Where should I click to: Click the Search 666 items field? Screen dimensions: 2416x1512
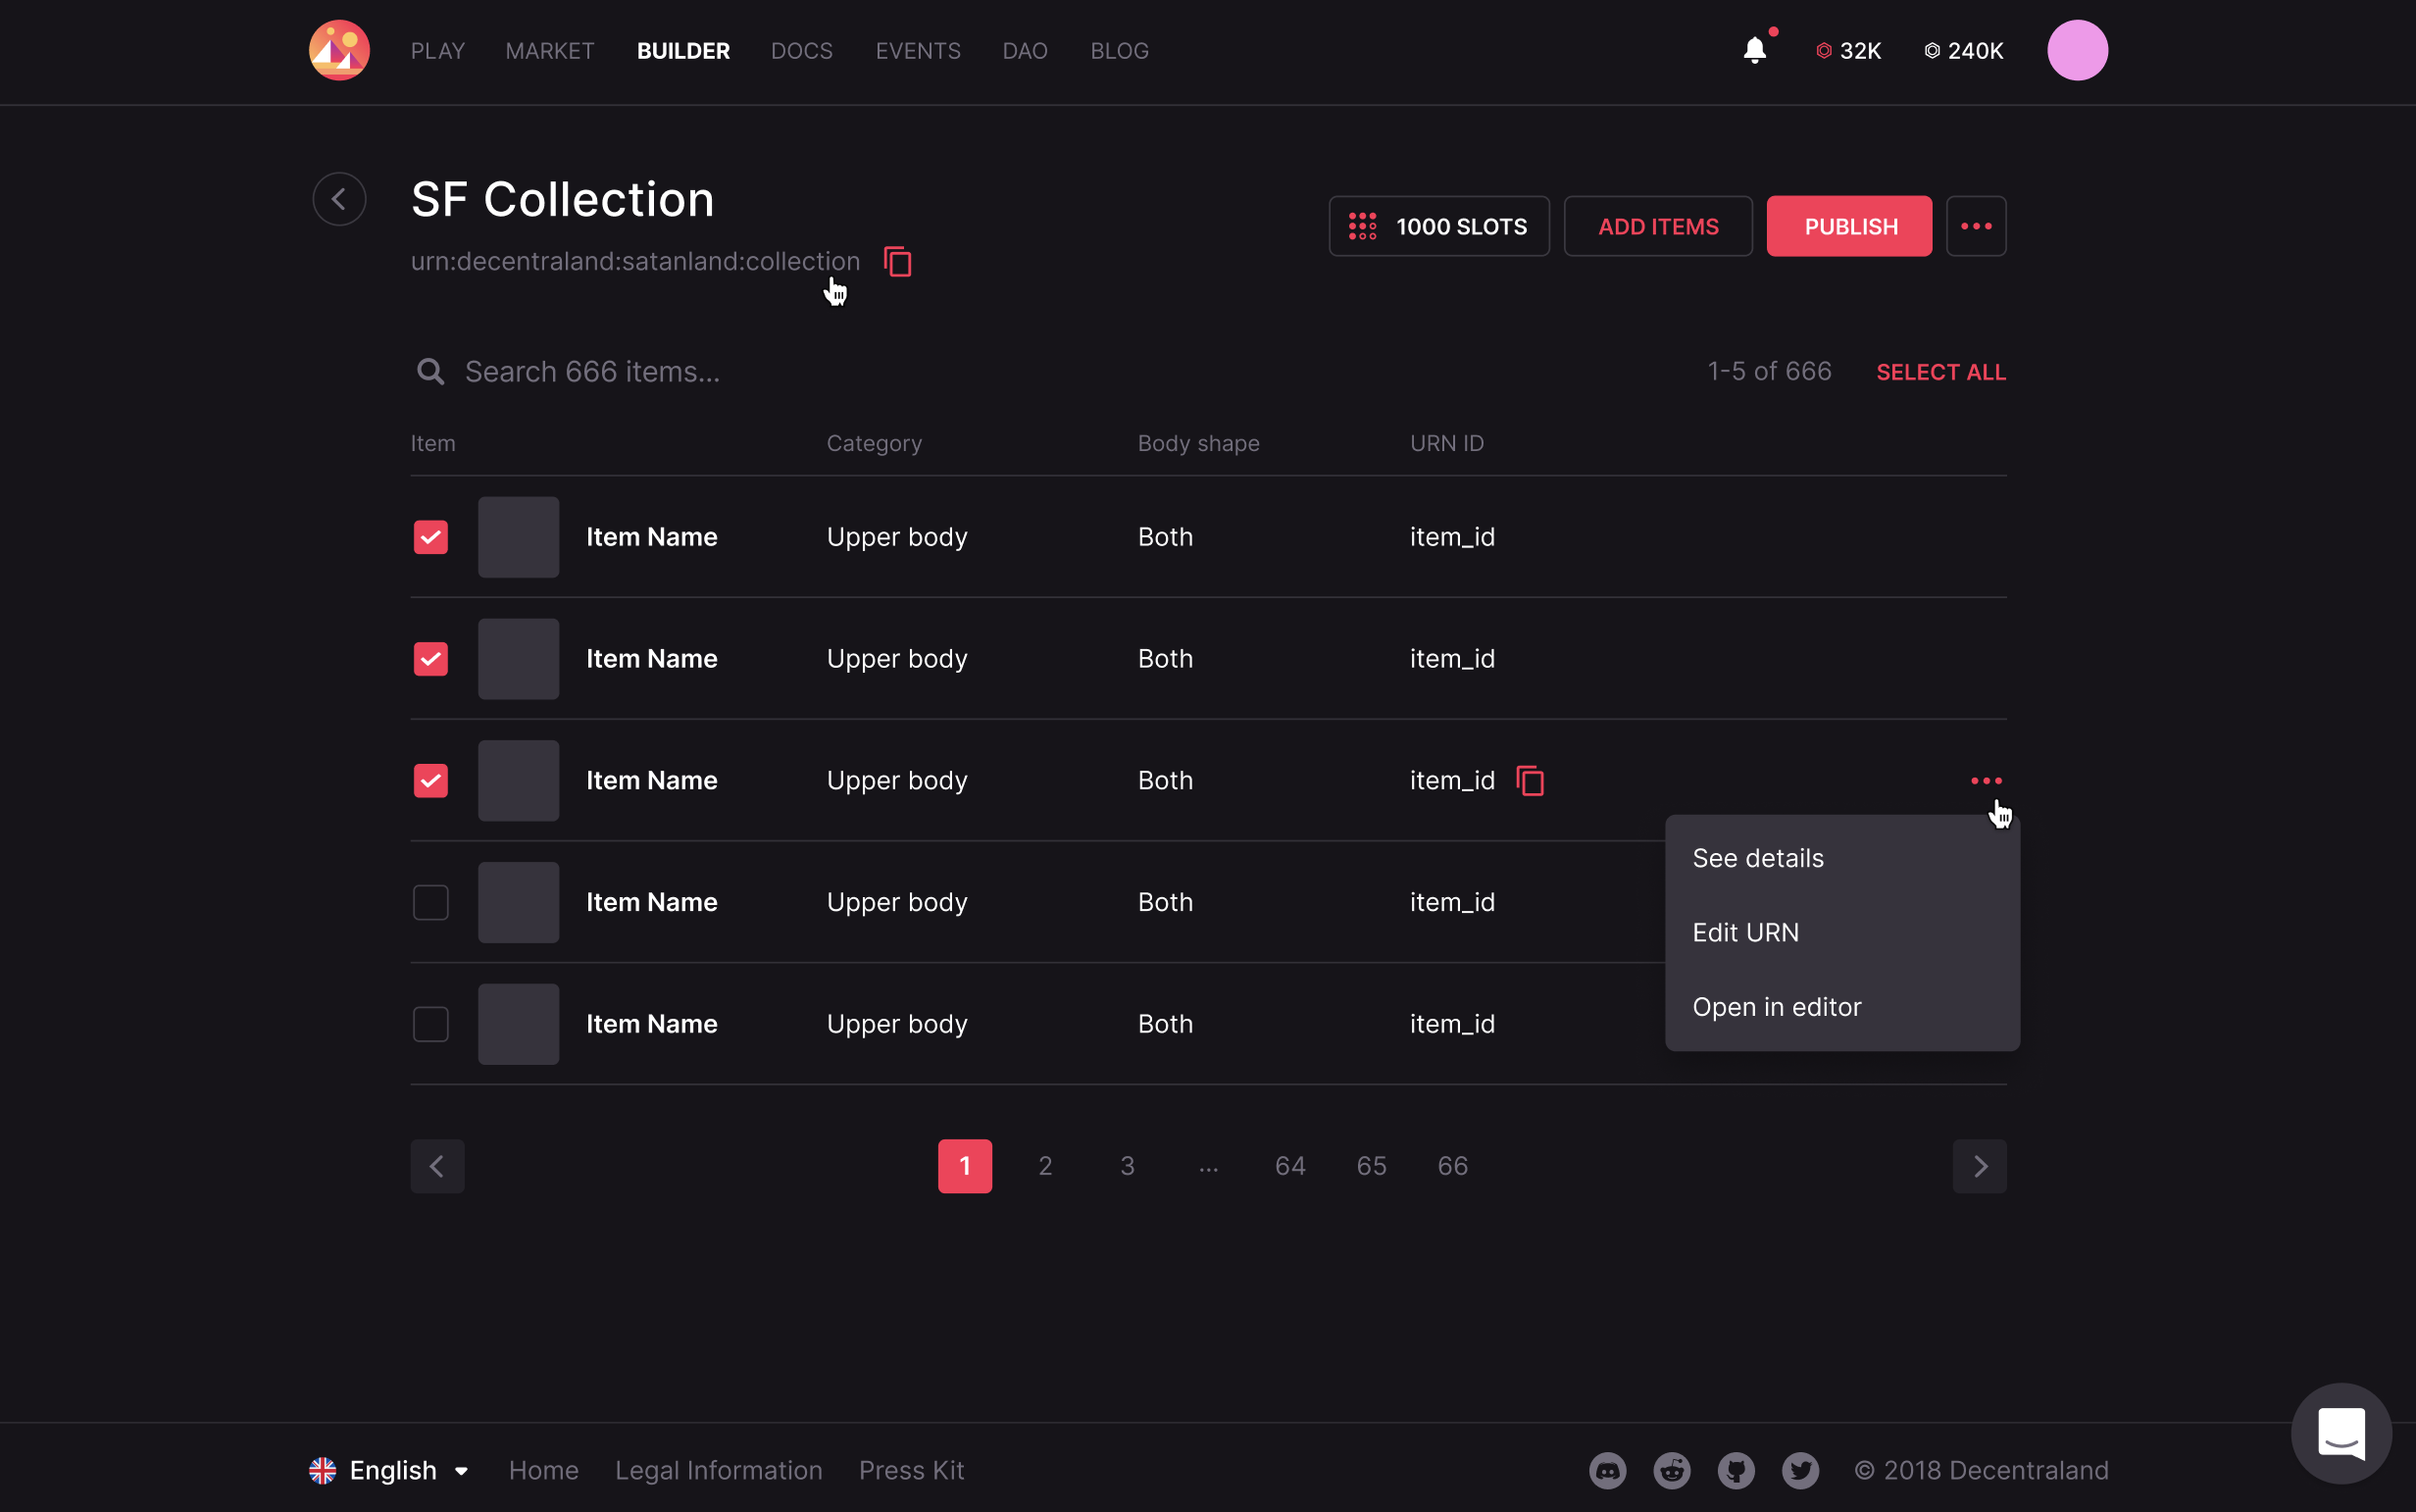tap(592, 372)
